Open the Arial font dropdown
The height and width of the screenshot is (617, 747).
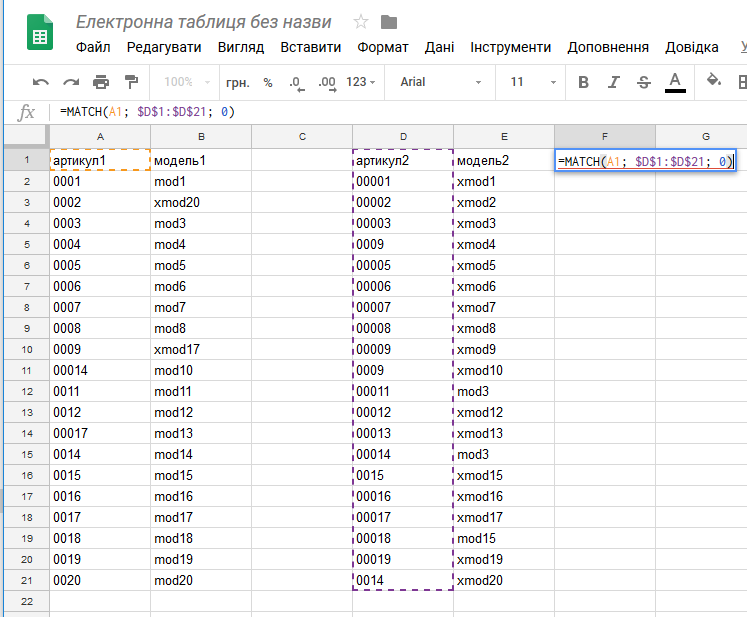point(441,82)
